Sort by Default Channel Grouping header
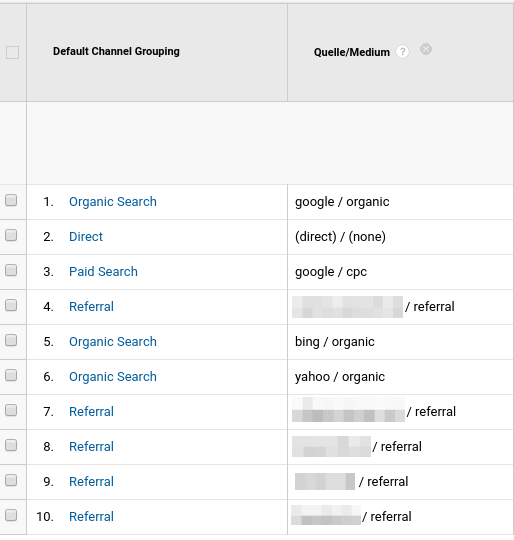This screenshot has width=514, height=540. tap(116, 51)
